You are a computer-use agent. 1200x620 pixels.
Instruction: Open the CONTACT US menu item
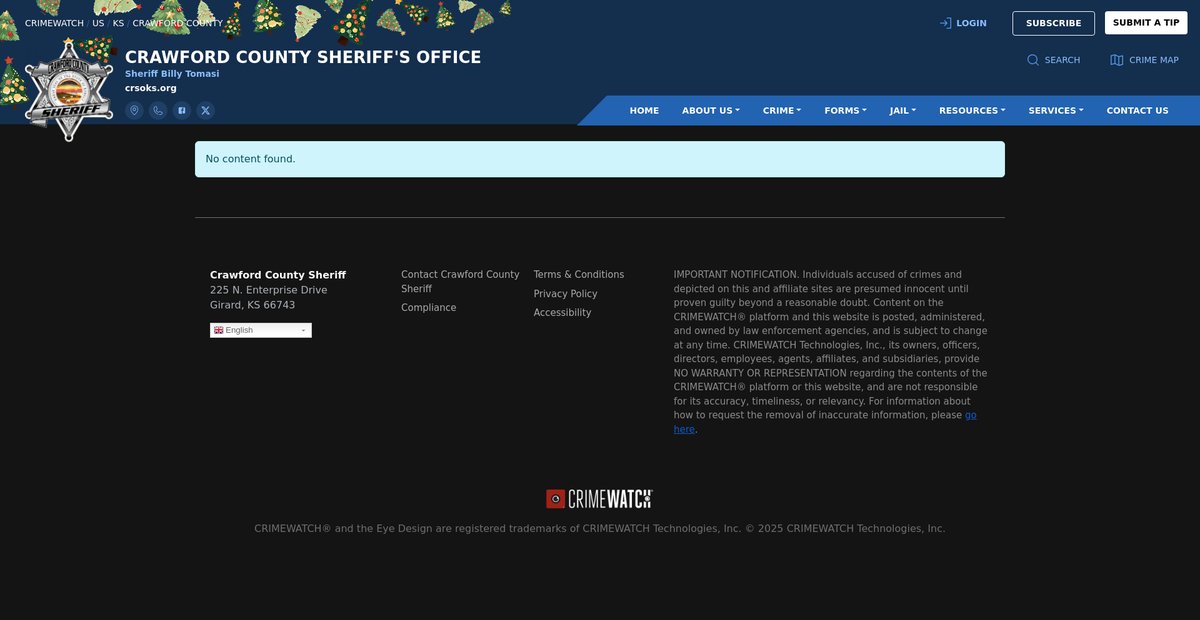(1137, 110)
